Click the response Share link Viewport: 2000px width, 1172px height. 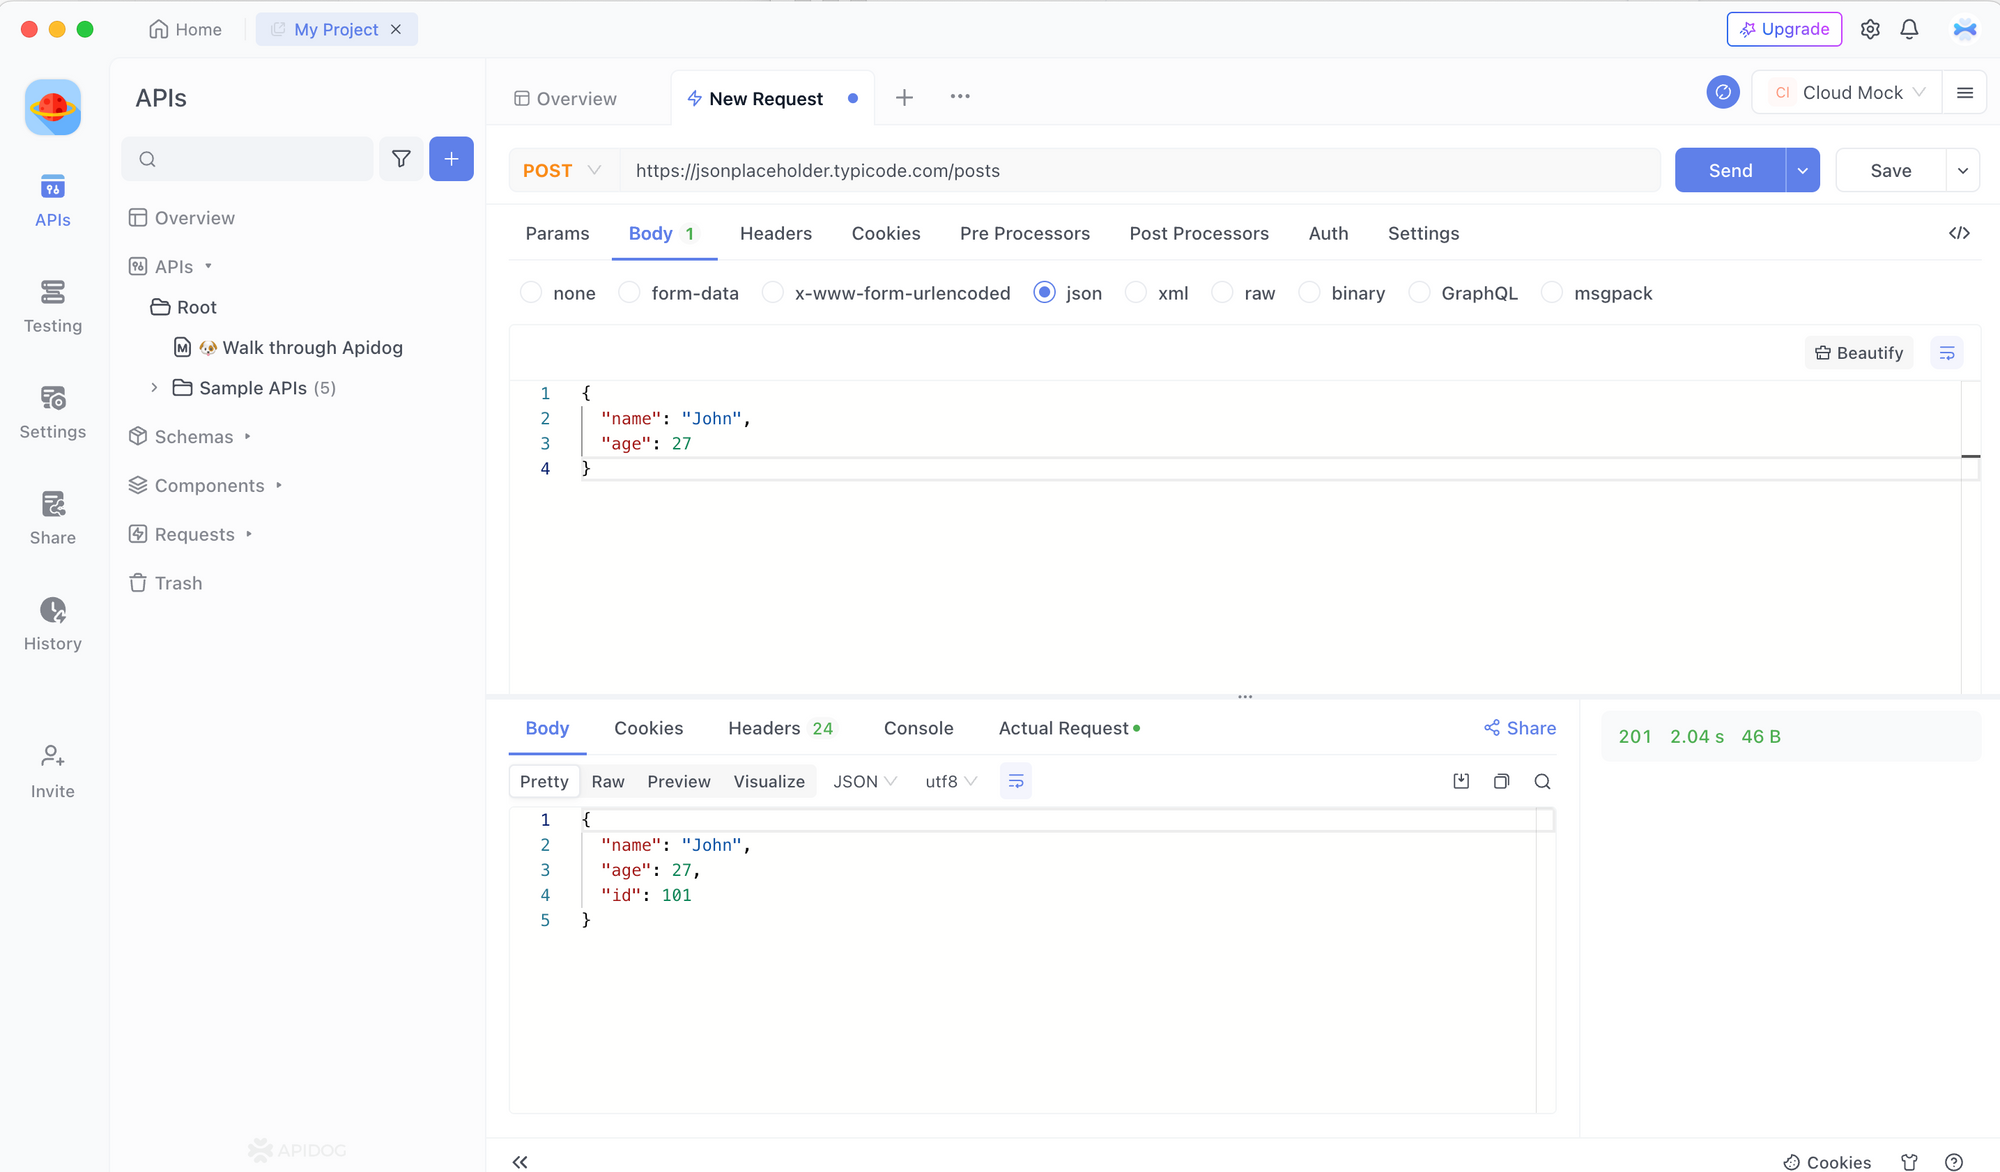point(1520,728)
